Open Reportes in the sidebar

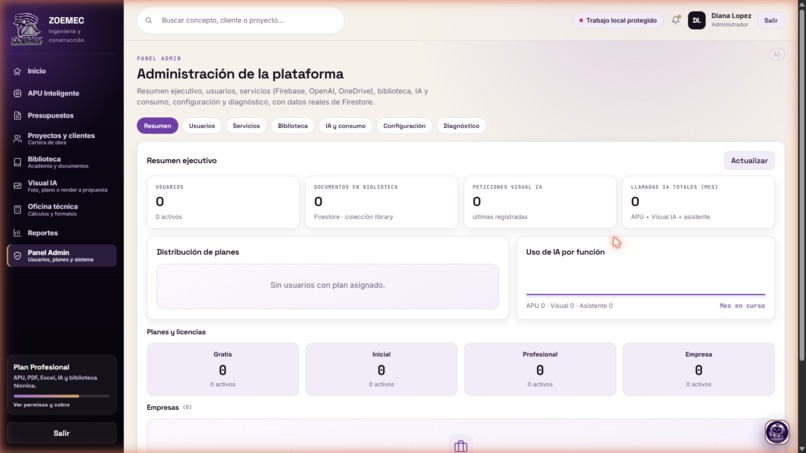(x=61, y=233)
